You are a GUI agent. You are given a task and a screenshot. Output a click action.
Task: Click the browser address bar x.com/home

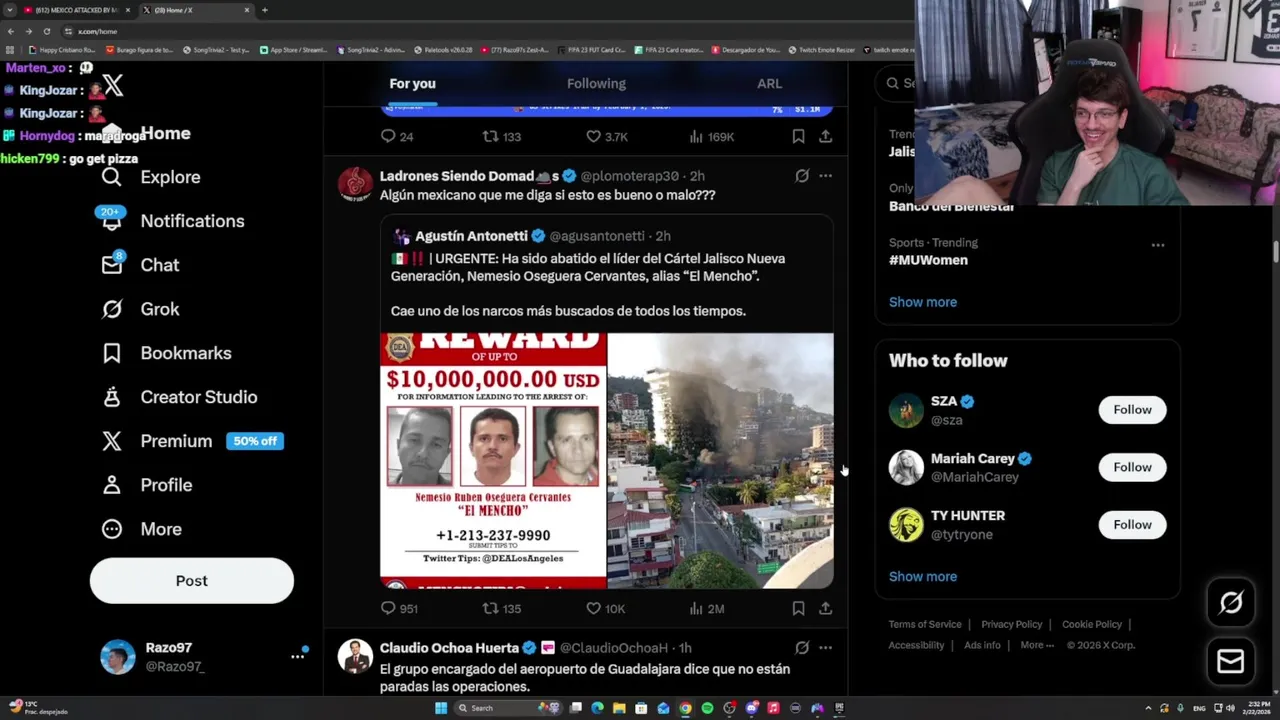98,31
